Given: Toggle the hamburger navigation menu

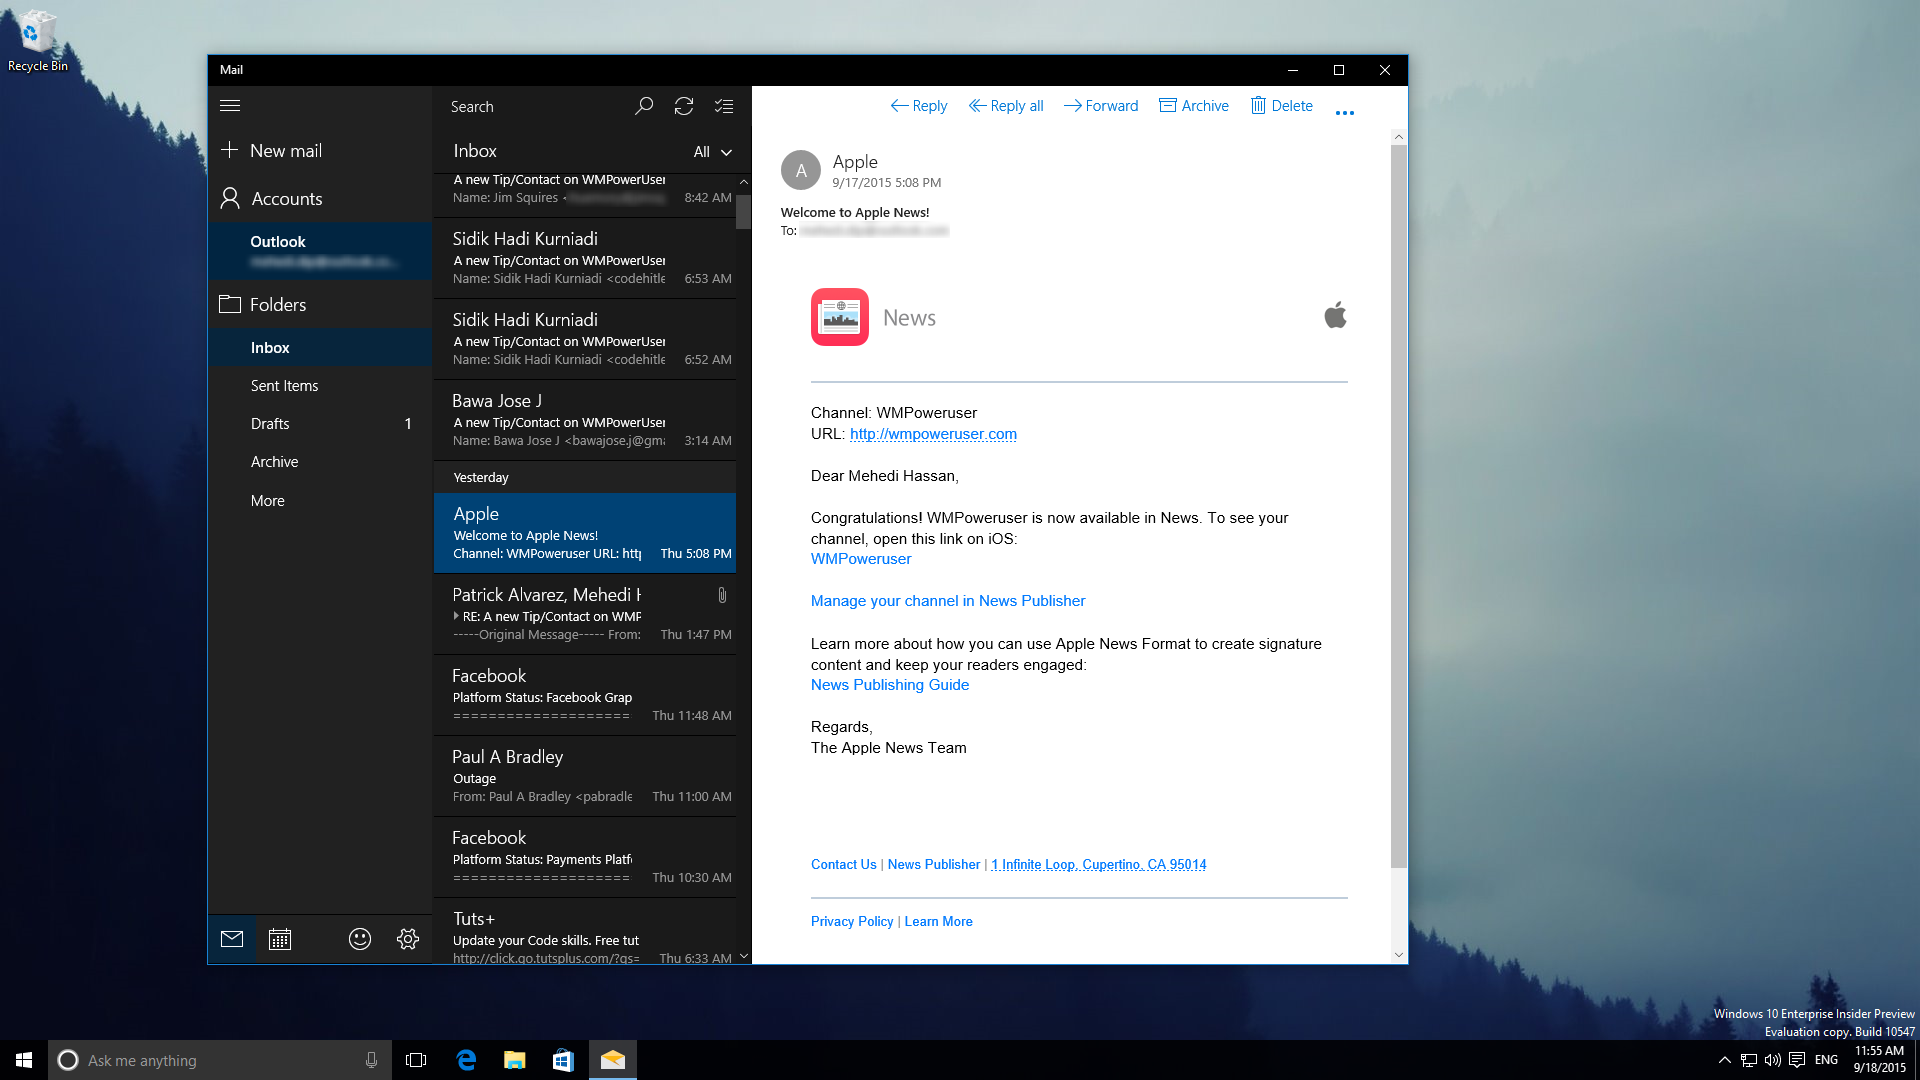Looking at the screenshot, I should pos(230,106).
